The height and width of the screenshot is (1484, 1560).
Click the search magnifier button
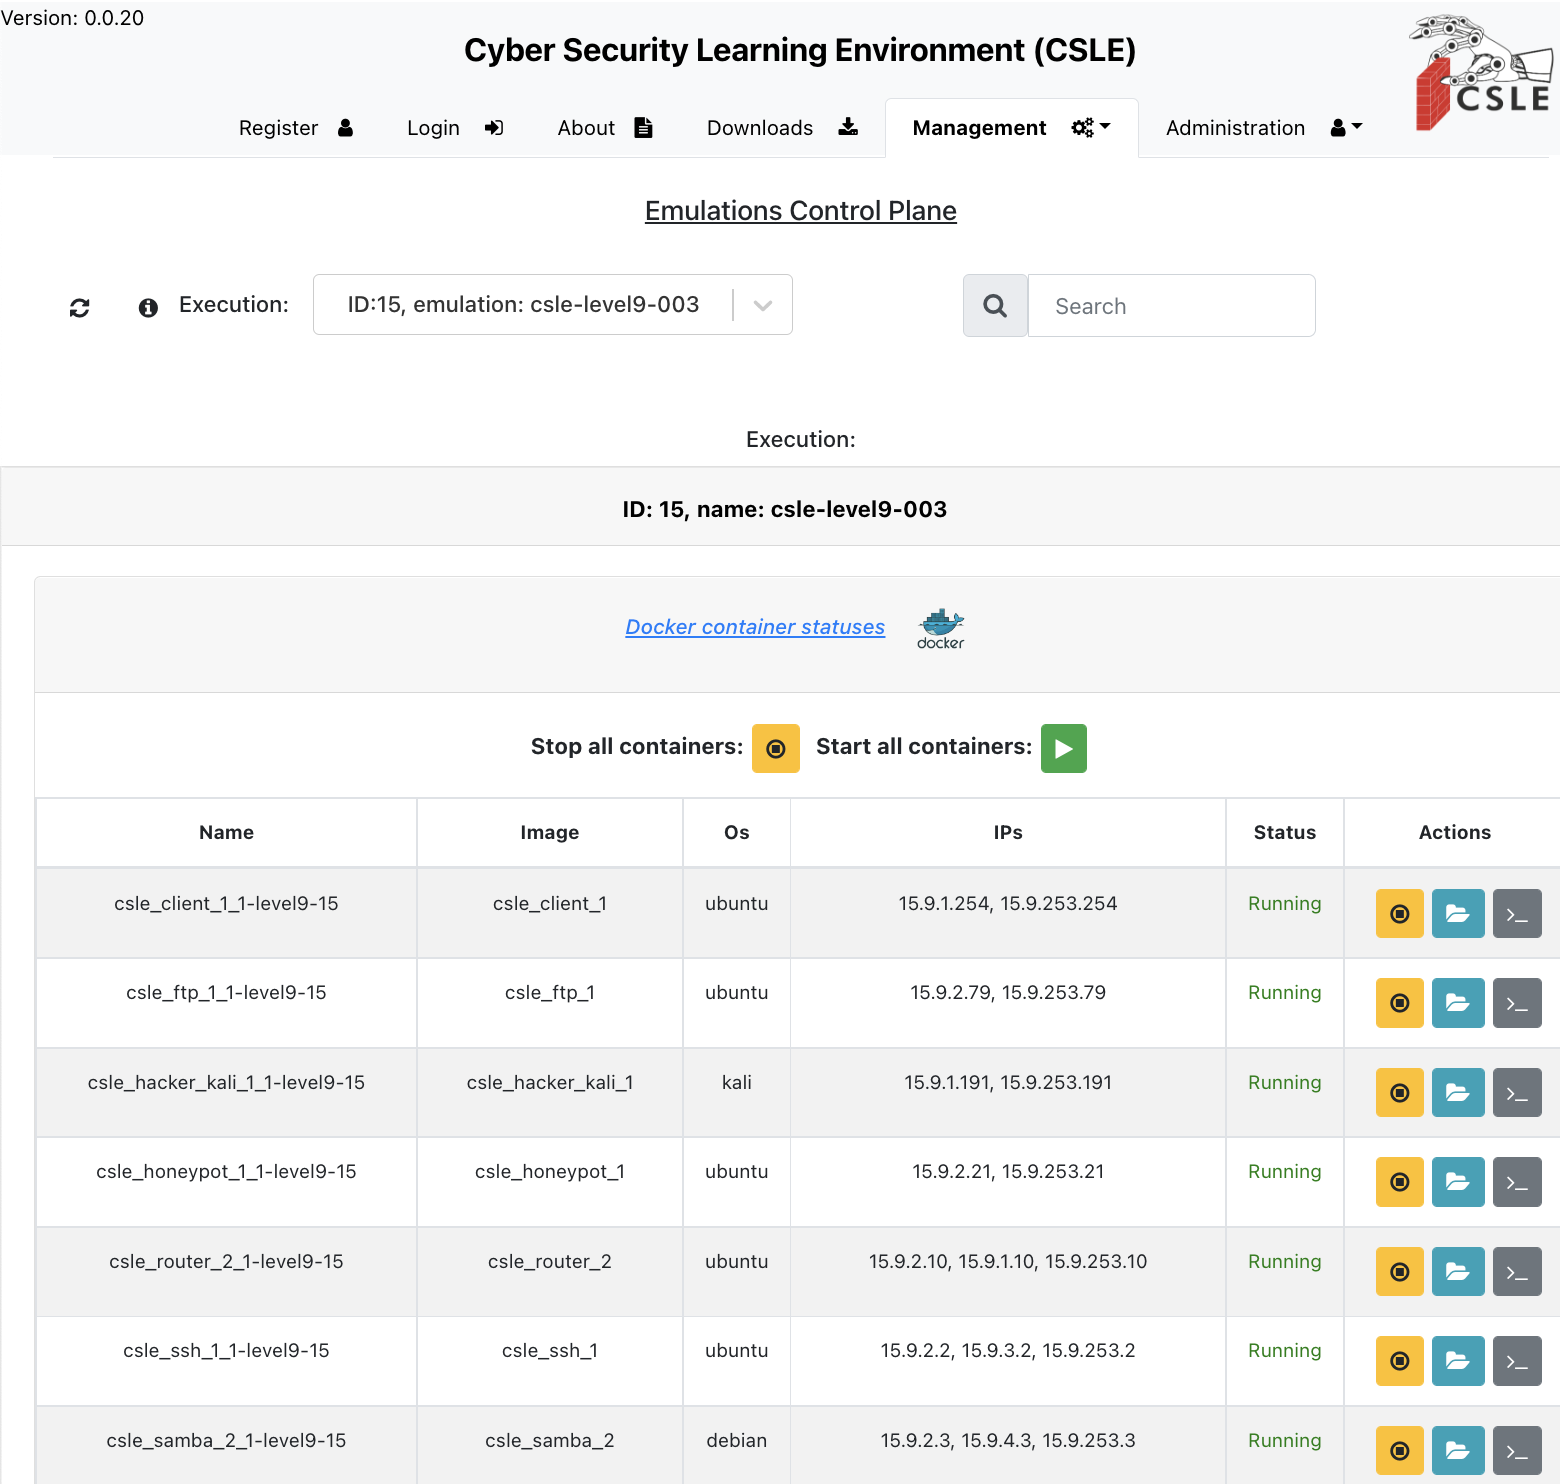tap(995, 306)
